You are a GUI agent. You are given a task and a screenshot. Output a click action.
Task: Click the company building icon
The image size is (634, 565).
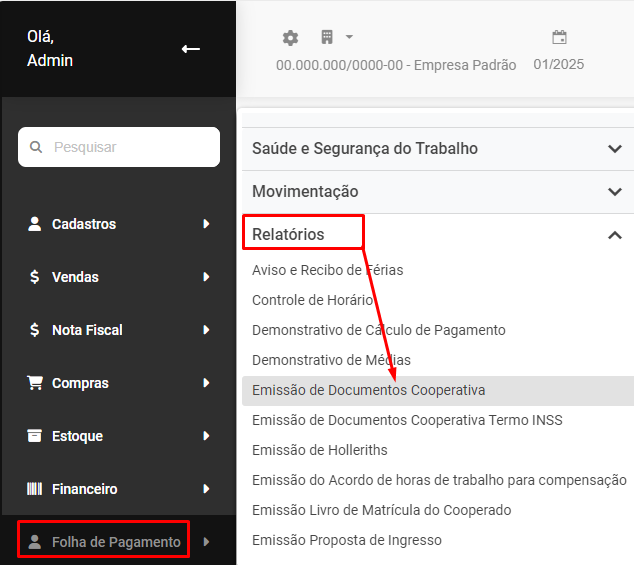[x=326, y=38]
